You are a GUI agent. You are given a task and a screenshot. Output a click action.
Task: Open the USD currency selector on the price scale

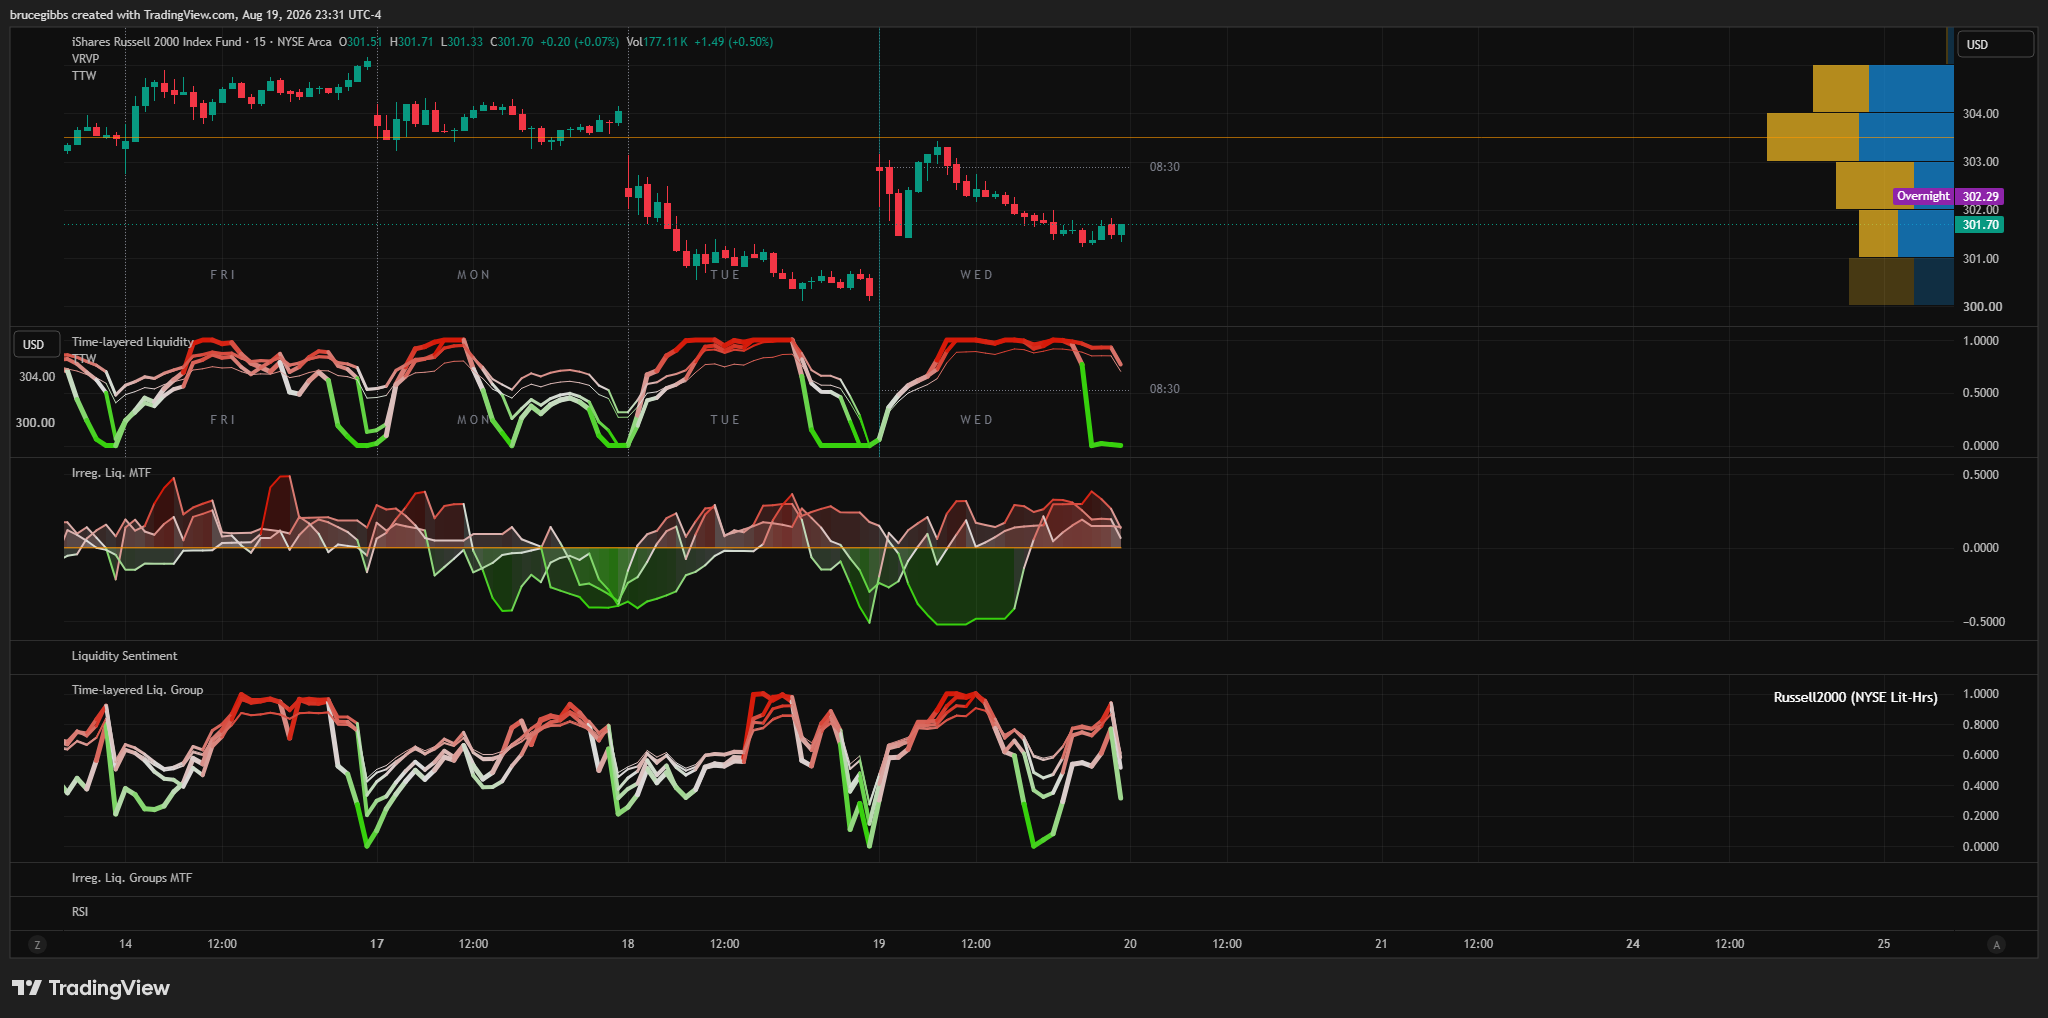(x=1995, y=45)
